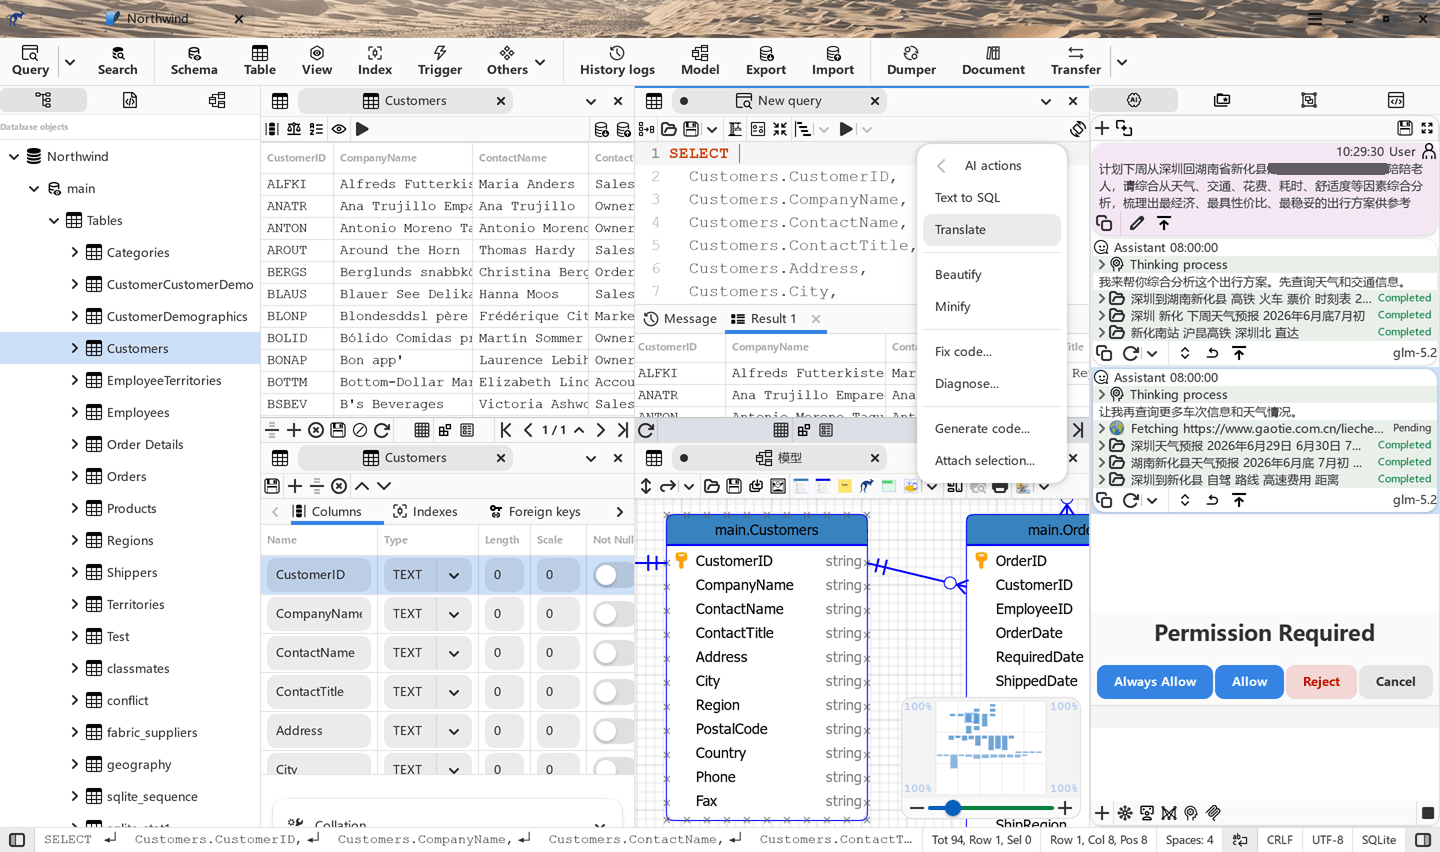Toggle Not Null for the ContactName column
1440x852 pixels.
(611, 653)
